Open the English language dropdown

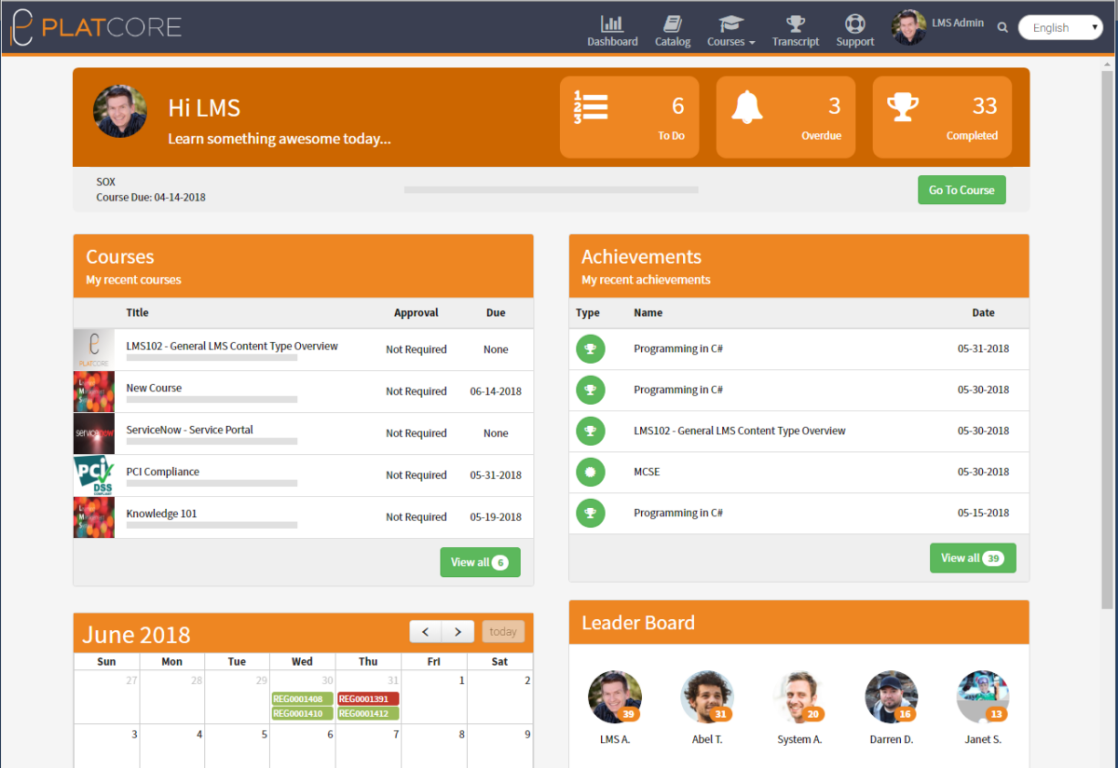[x=1059, y=28]
